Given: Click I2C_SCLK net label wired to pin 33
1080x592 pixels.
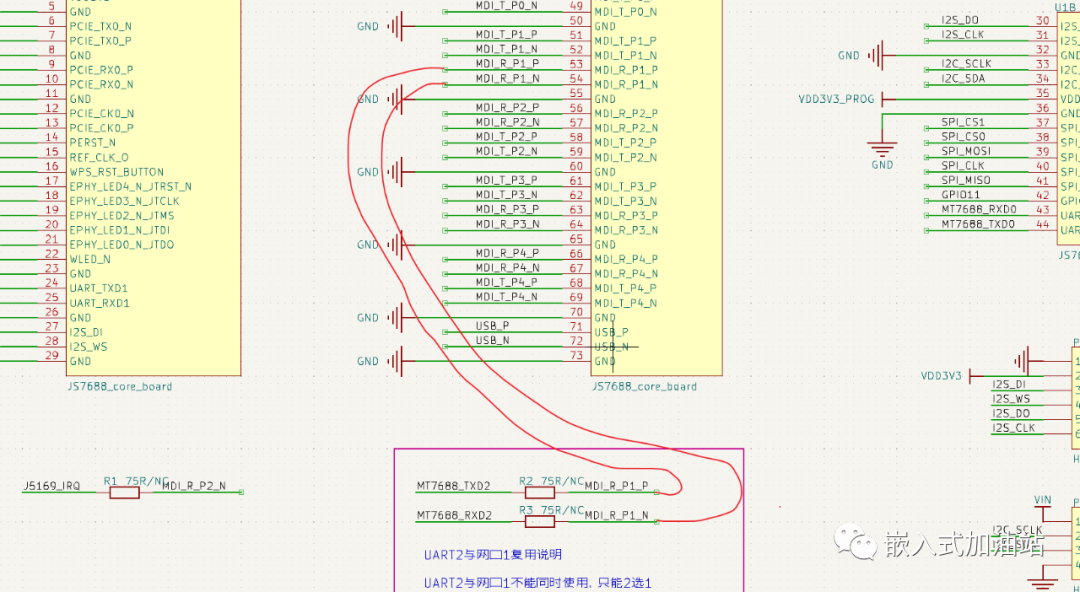Looking at the screenshot, I should tap(966, 64).
